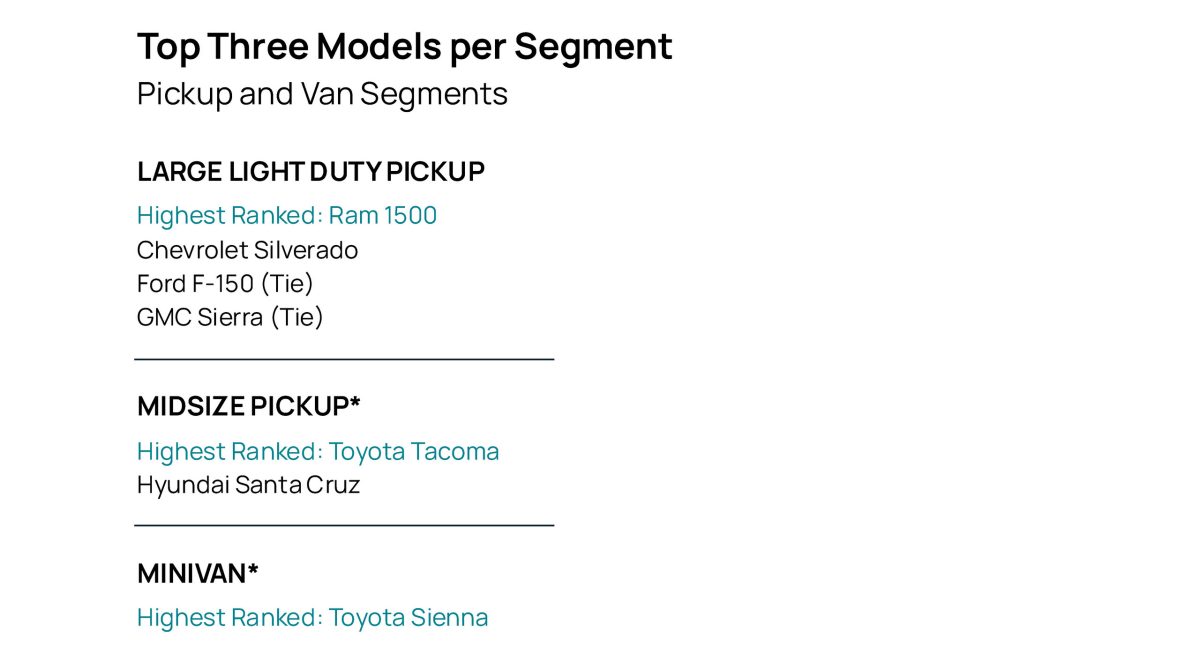Select the 'MINIVAN' heading

191,574
